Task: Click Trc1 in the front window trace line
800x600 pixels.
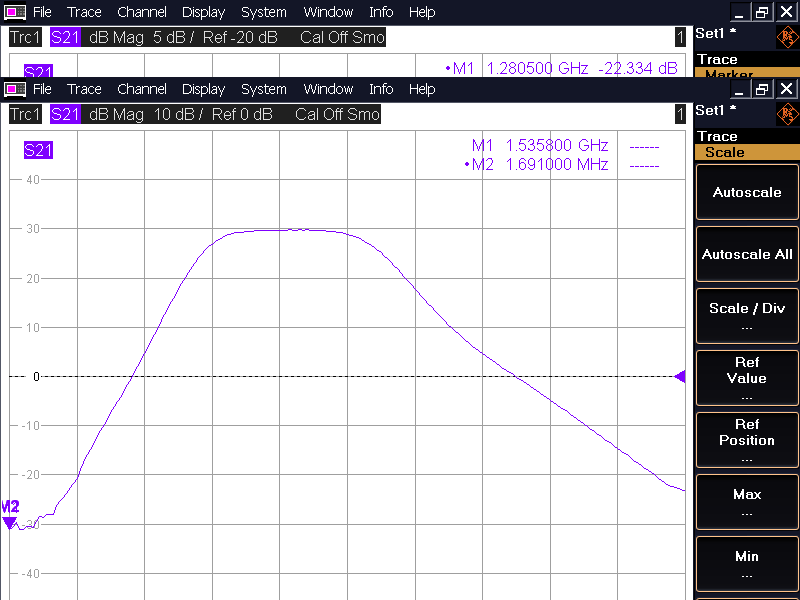Action: (x=26, y=114)
